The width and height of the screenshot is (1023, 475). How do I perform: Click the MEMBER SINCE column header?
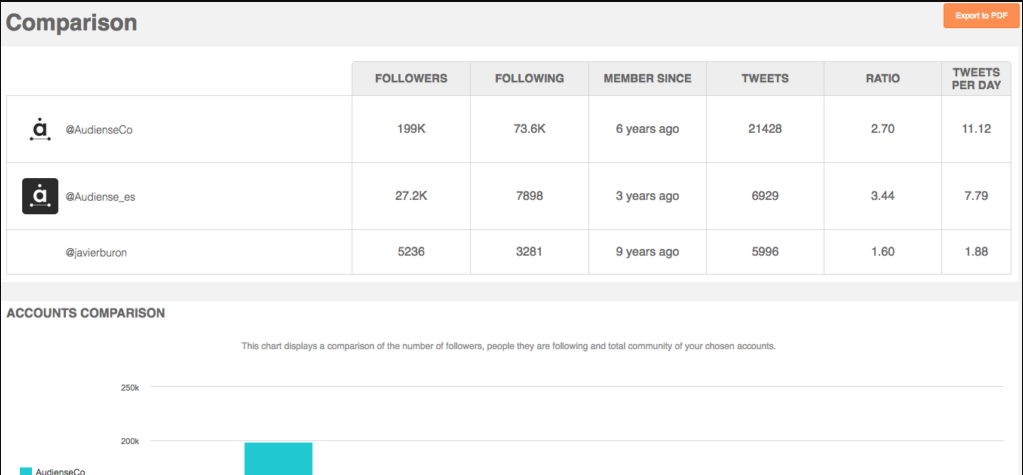pos(647,78)
